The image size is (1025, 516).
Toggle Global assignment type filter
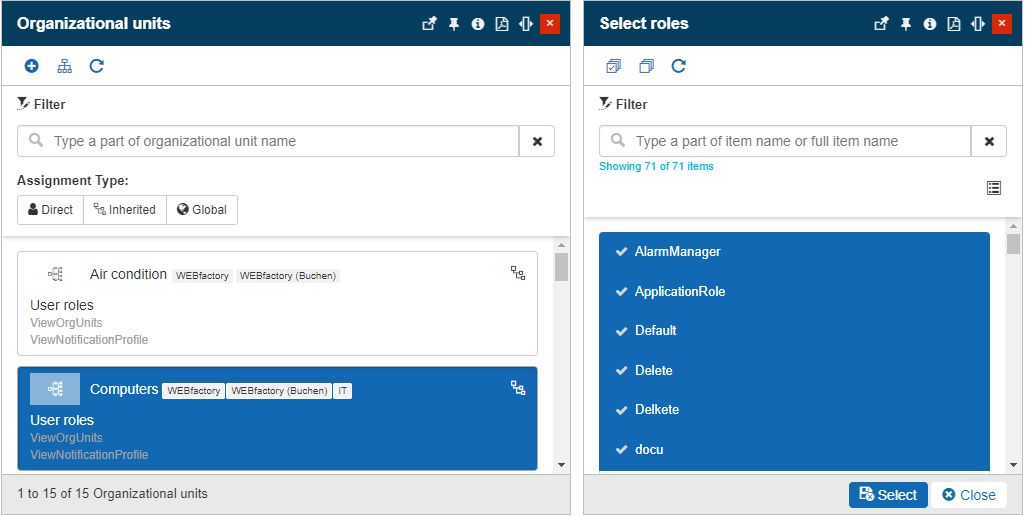tap(202, 210)
